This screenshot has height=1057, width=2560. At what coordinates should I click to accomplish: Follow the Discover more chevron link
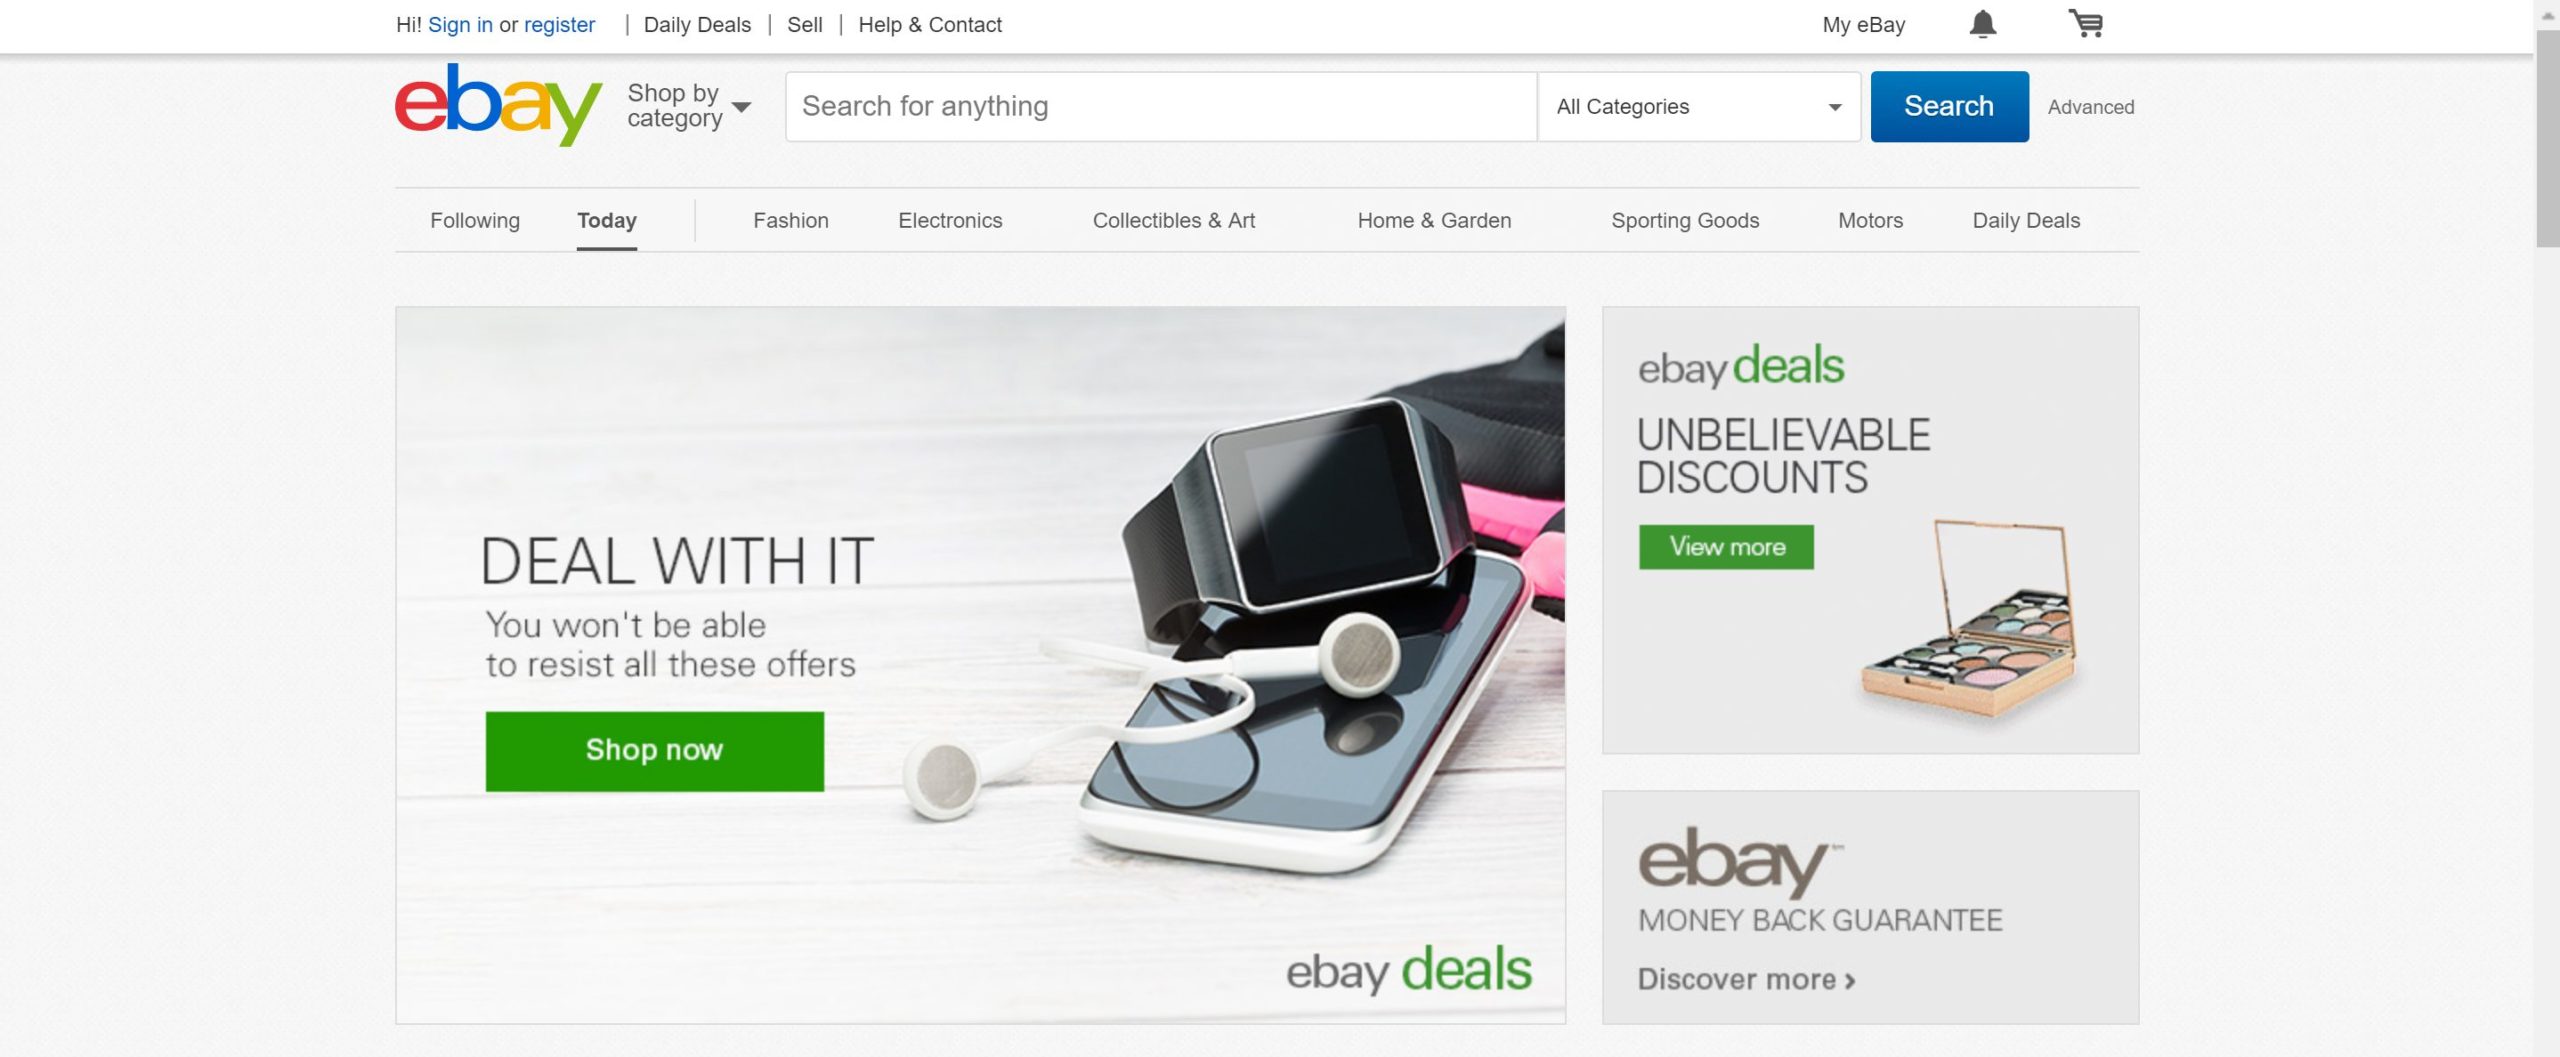[1746, 979]
